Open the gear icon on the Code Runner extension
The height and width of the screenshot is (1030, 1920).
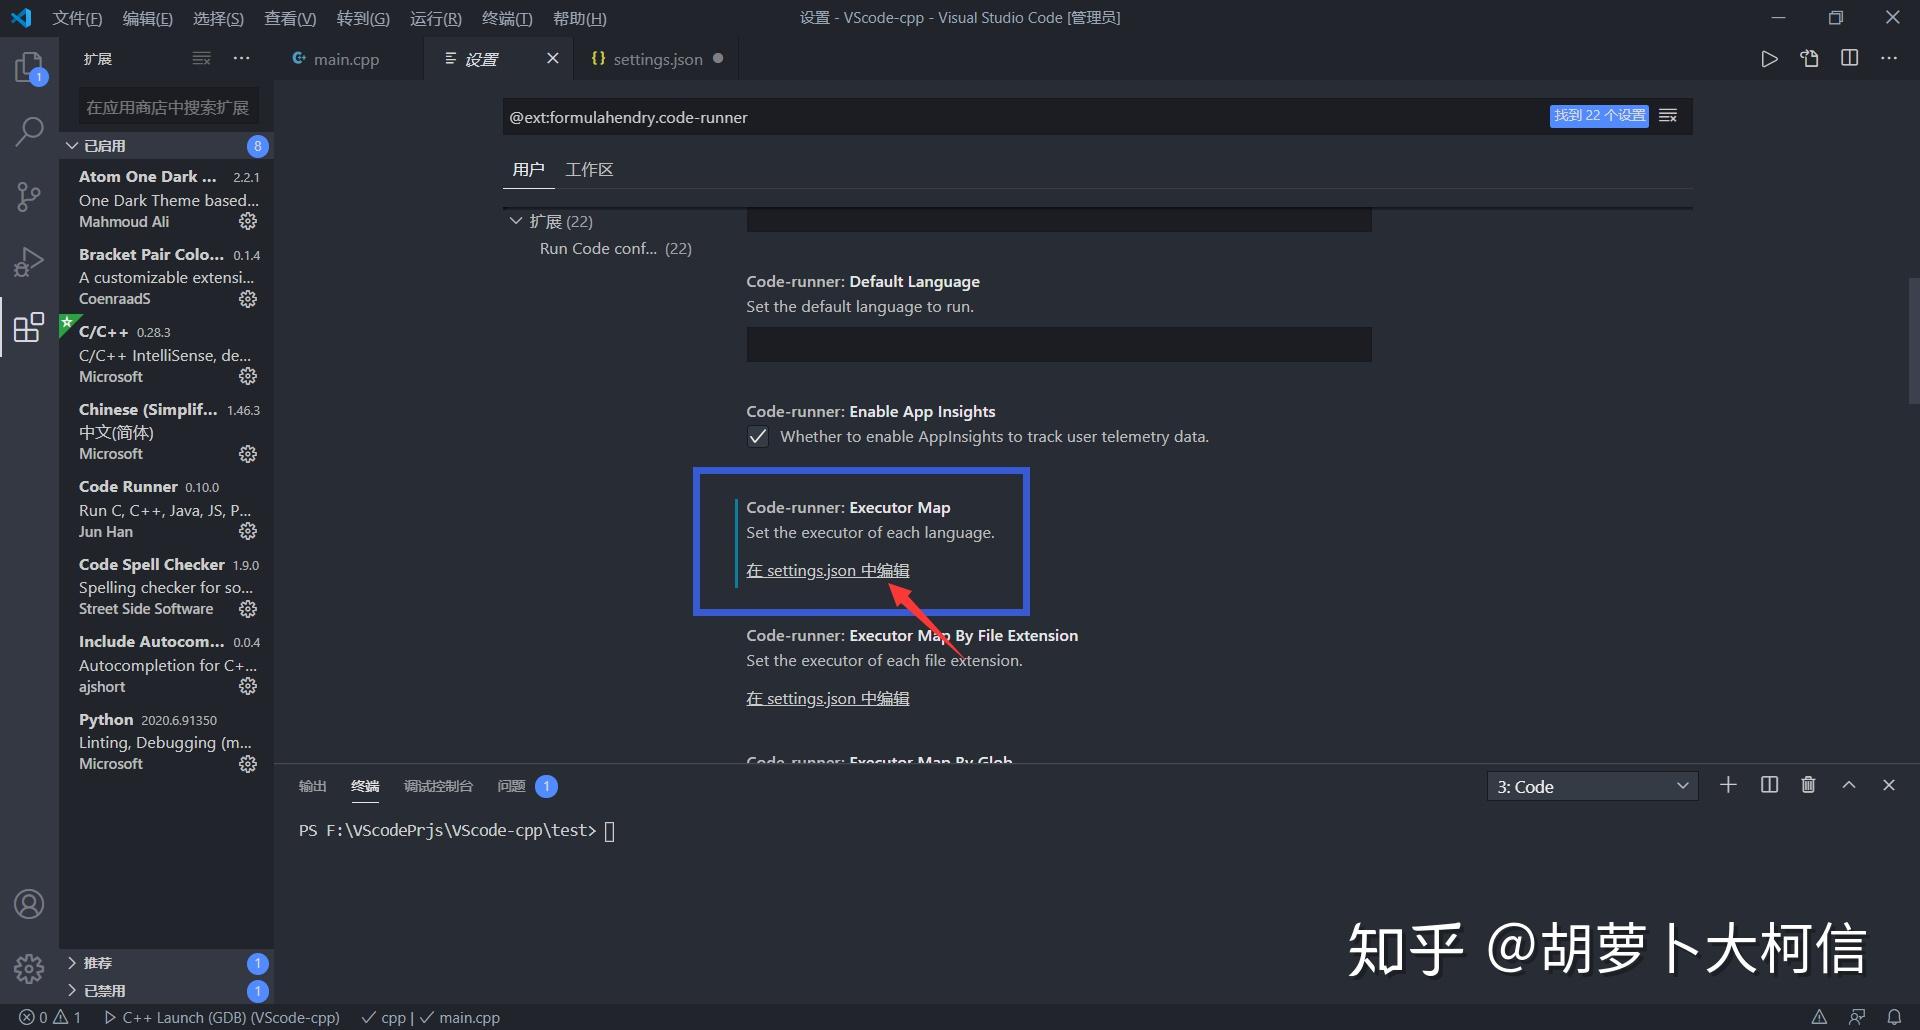click(247, 531)
